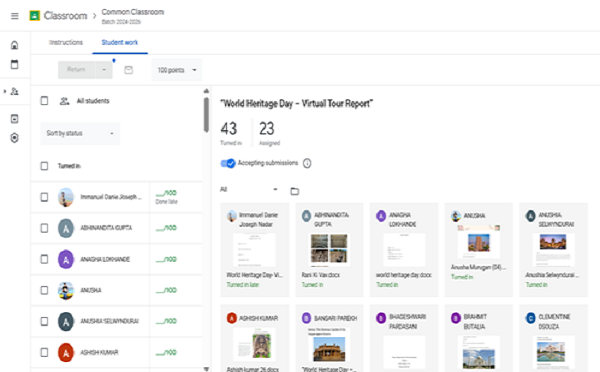This screenshot has height=372, width=600.
Task: Switch to the Instructions tab
Action: 66,42
